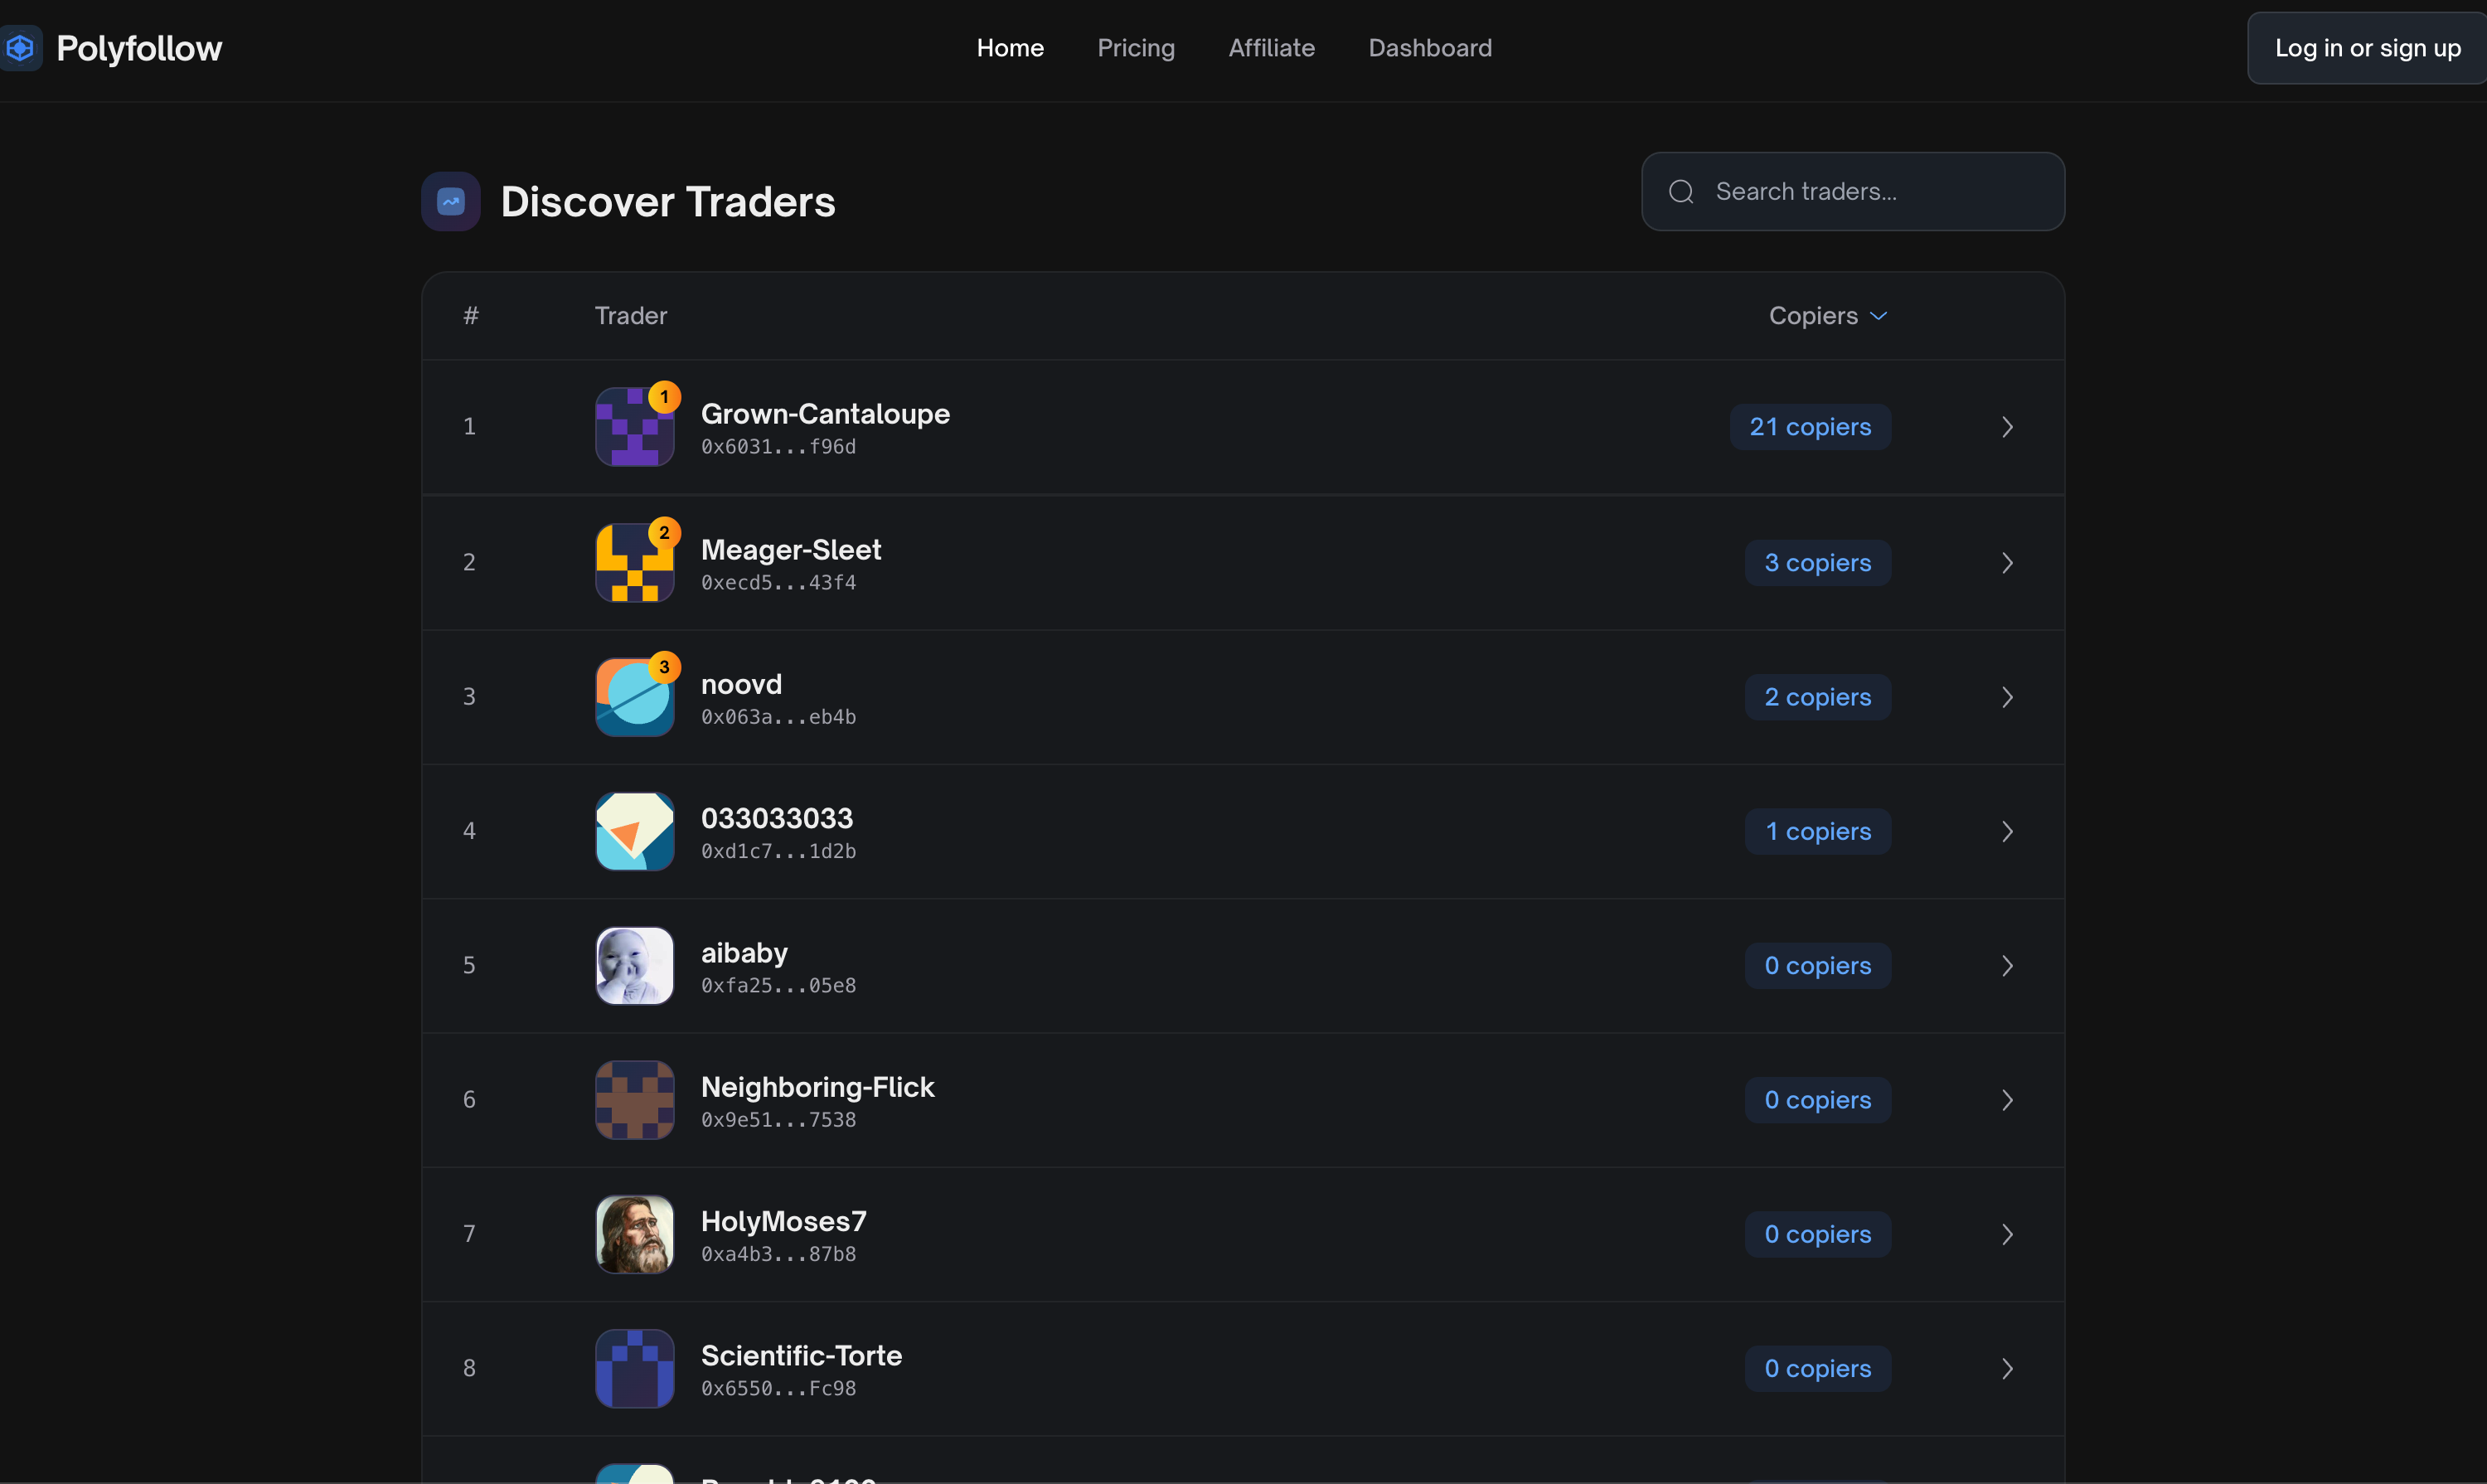The height and width of the screenshot is (1484, 2487).
Task: Open the Affiliate nav item
Action: 1271,48
